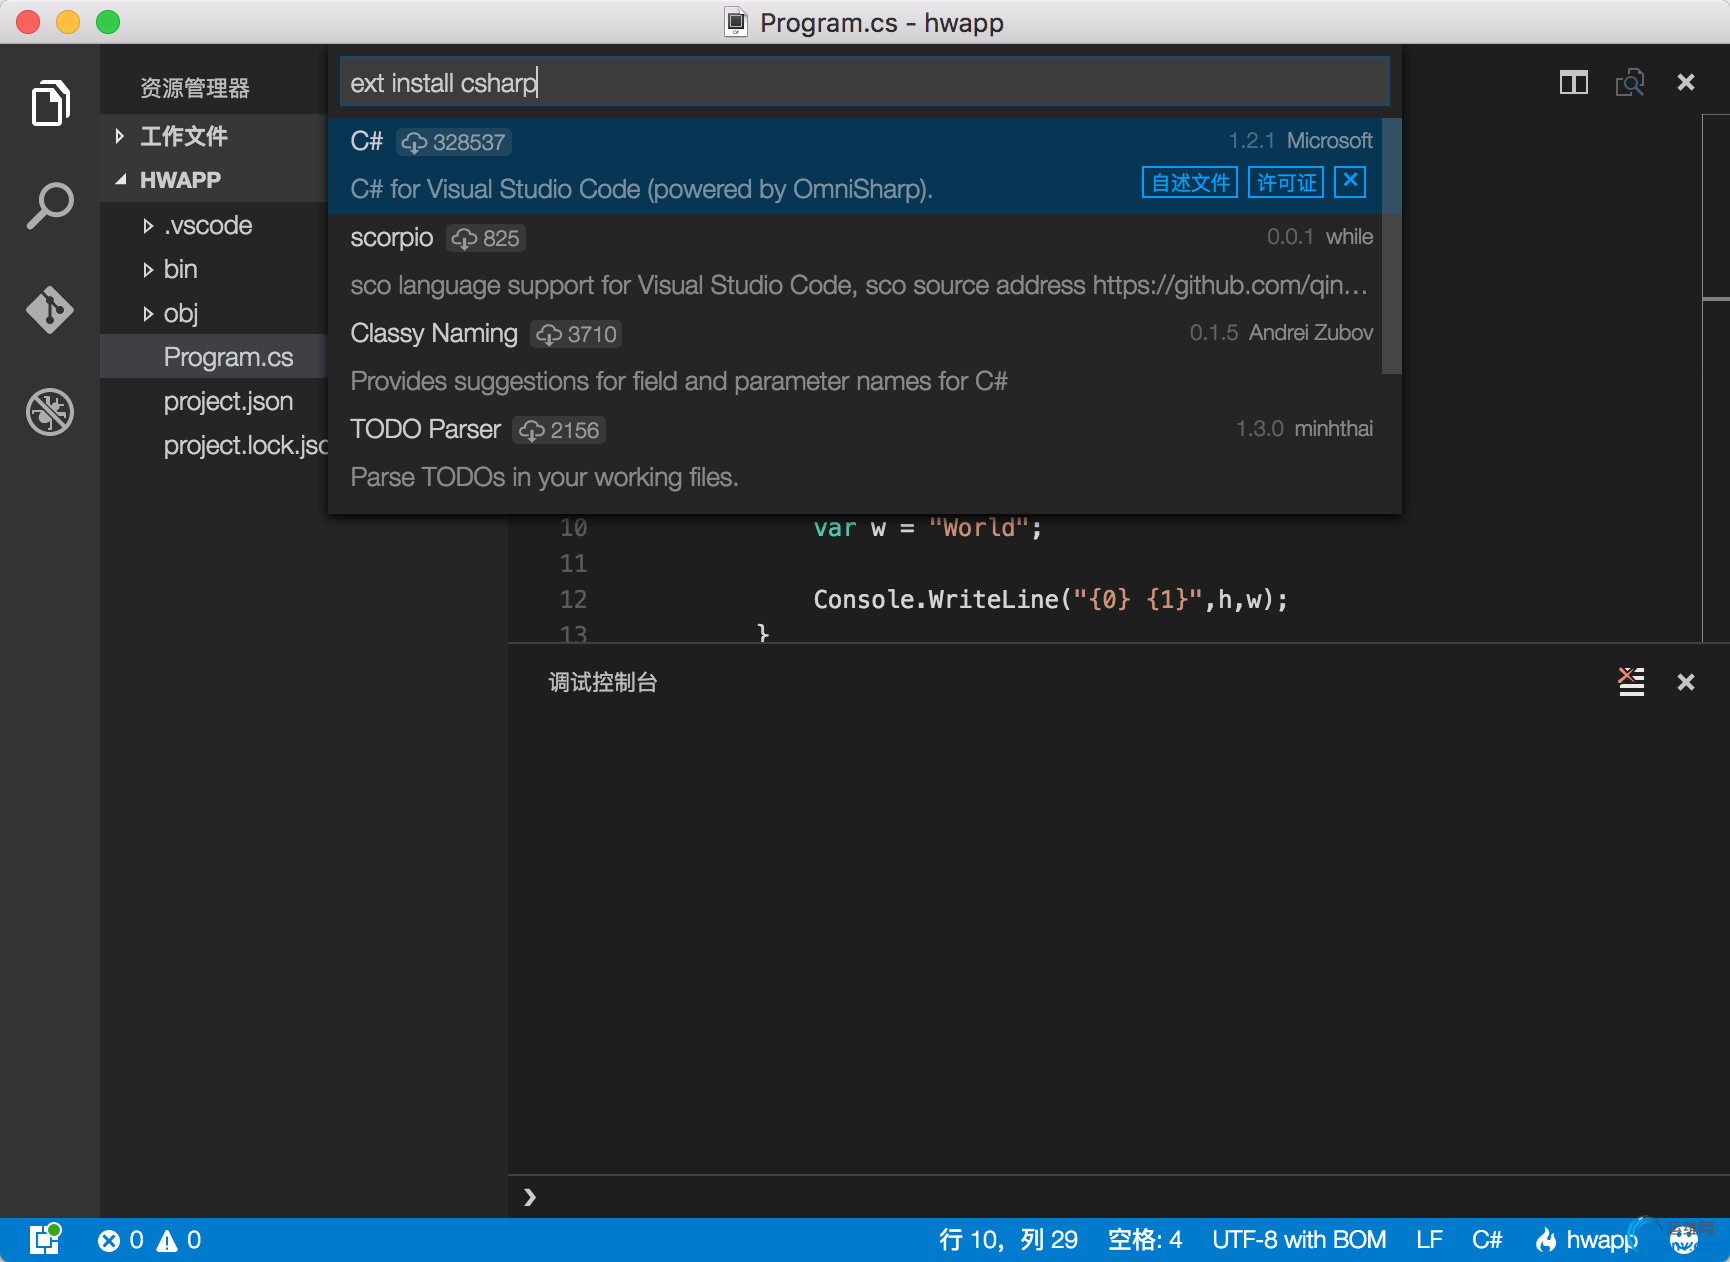Viewport: 1730px width, 1262px height.
Task: Click the extension search input field
Action: (864, 82)
